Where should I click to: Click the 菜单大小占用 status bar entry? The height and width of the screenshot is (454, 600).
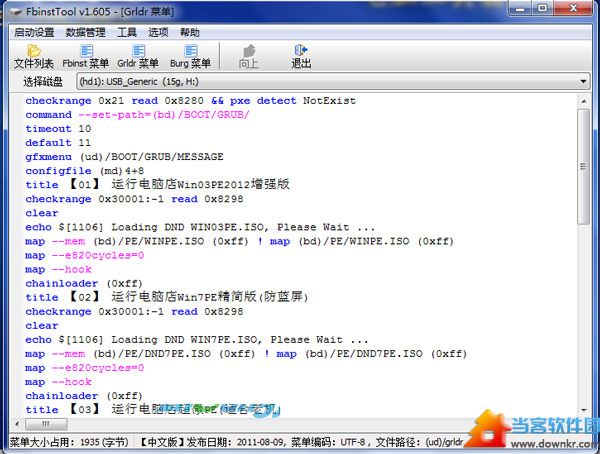point(69,443)
